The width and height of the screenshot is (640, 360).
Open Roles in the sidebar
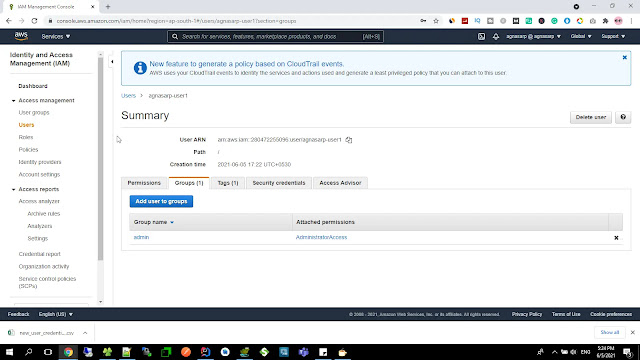(26, 137)
